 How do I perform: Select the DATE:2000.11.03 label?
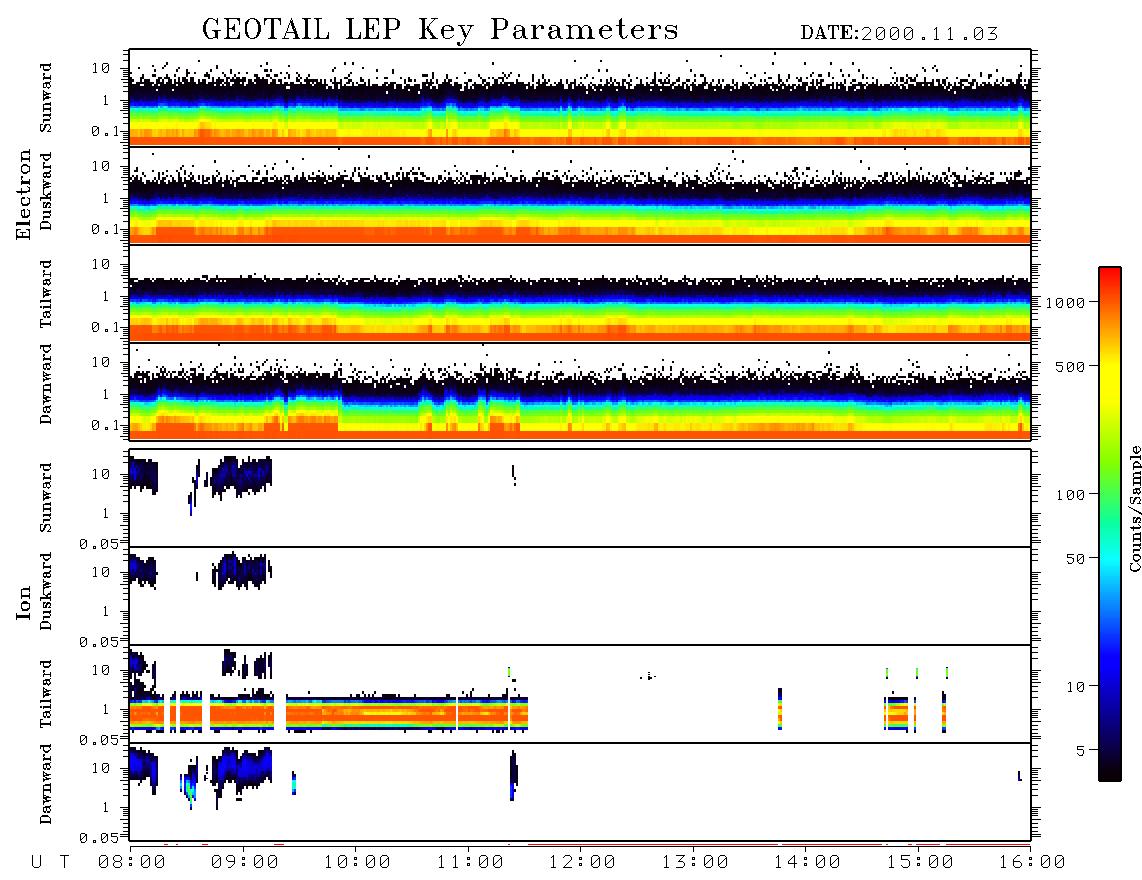click(899, 34)
